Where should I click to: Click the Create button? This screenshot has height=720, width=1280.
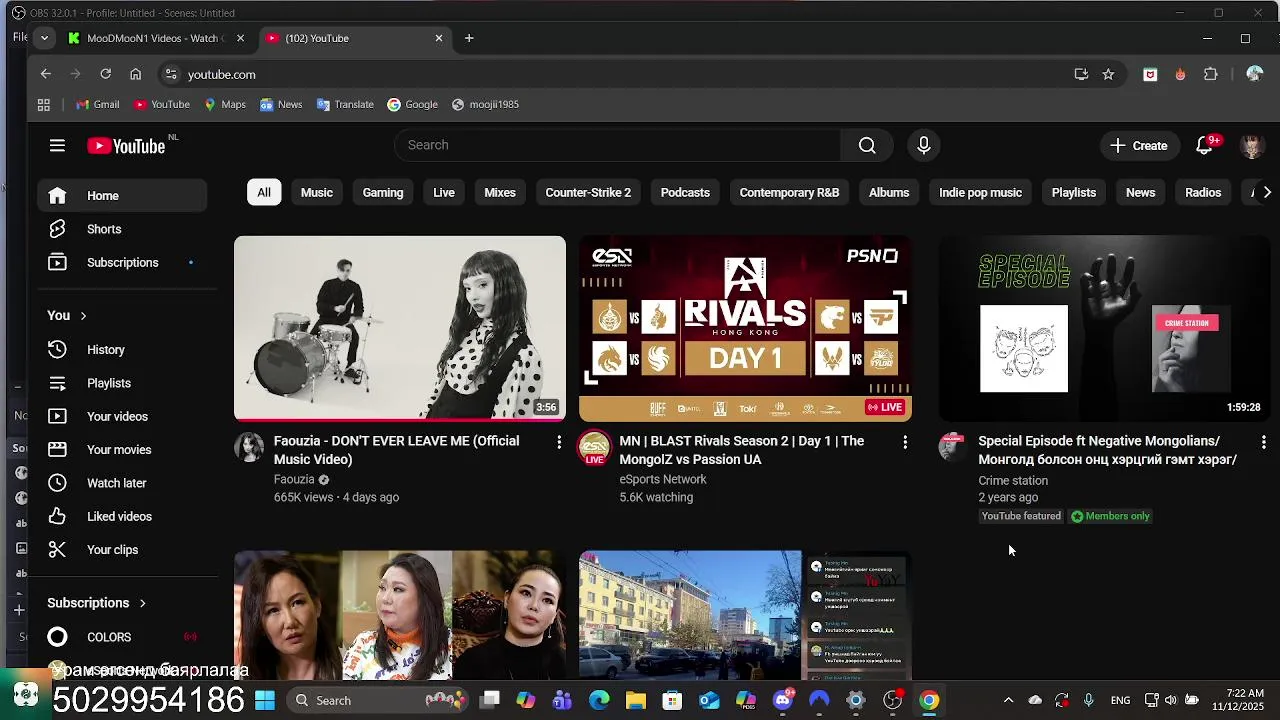pos(1139,146)
